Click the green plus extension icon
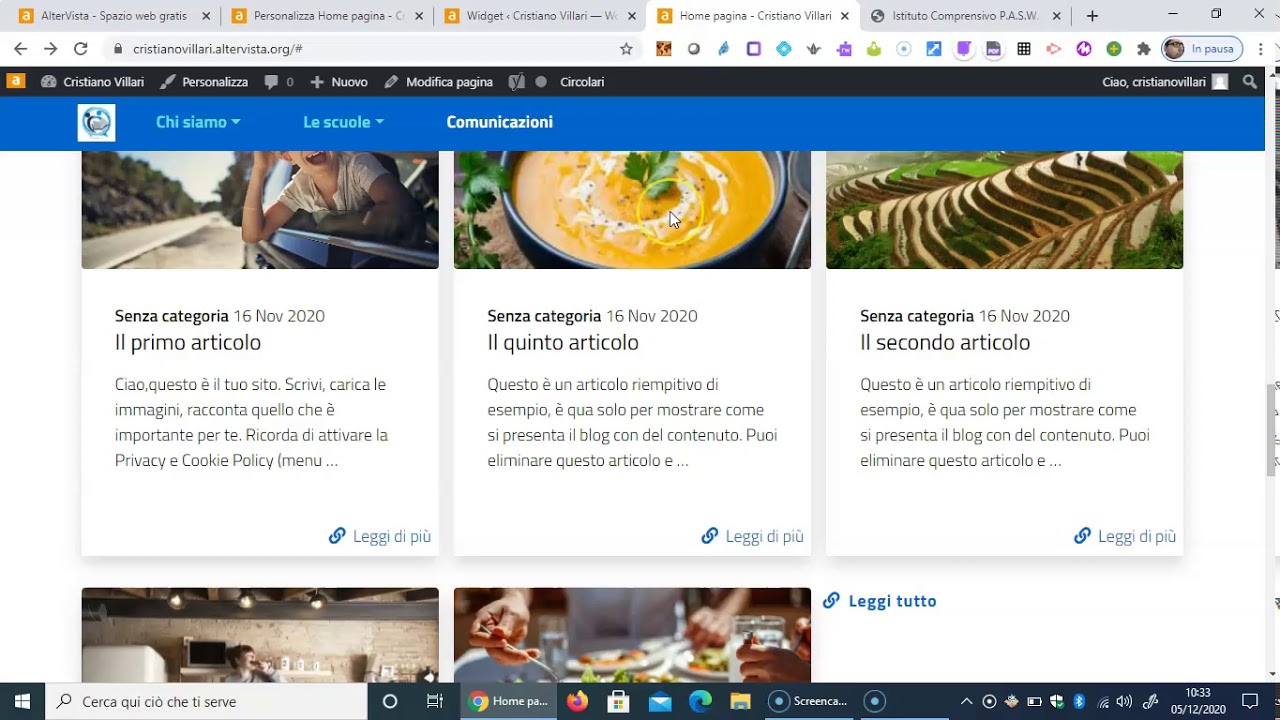Screen dimensions: 1280x720 (1114, 49)
